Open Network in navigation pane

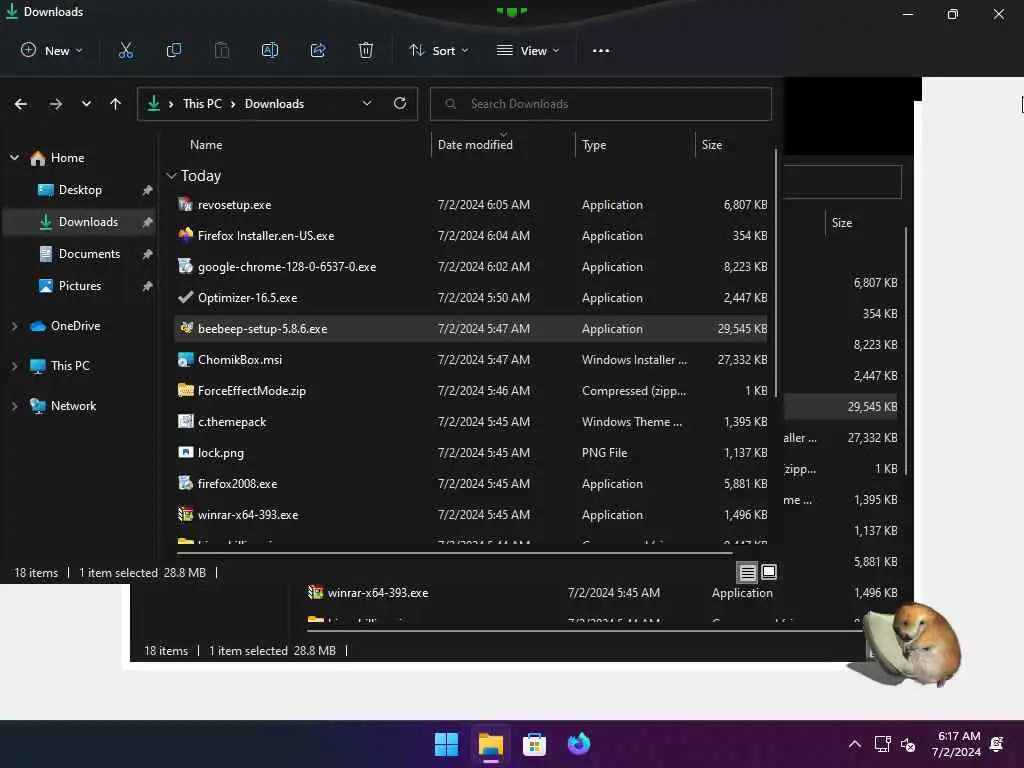73,406
